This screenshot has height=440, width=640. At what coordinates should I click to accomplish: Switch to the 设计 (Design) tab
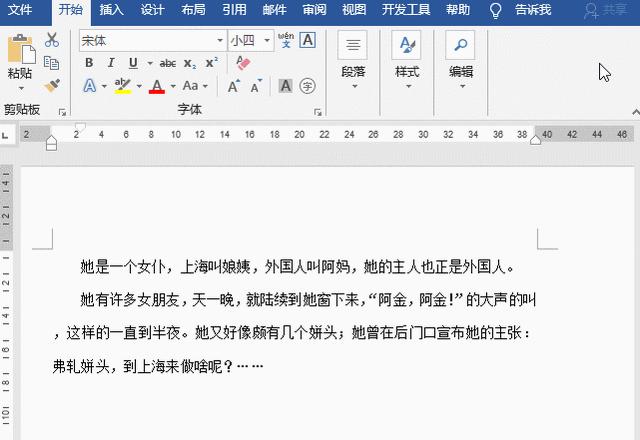pyautogui.click(x=152, y=9)
